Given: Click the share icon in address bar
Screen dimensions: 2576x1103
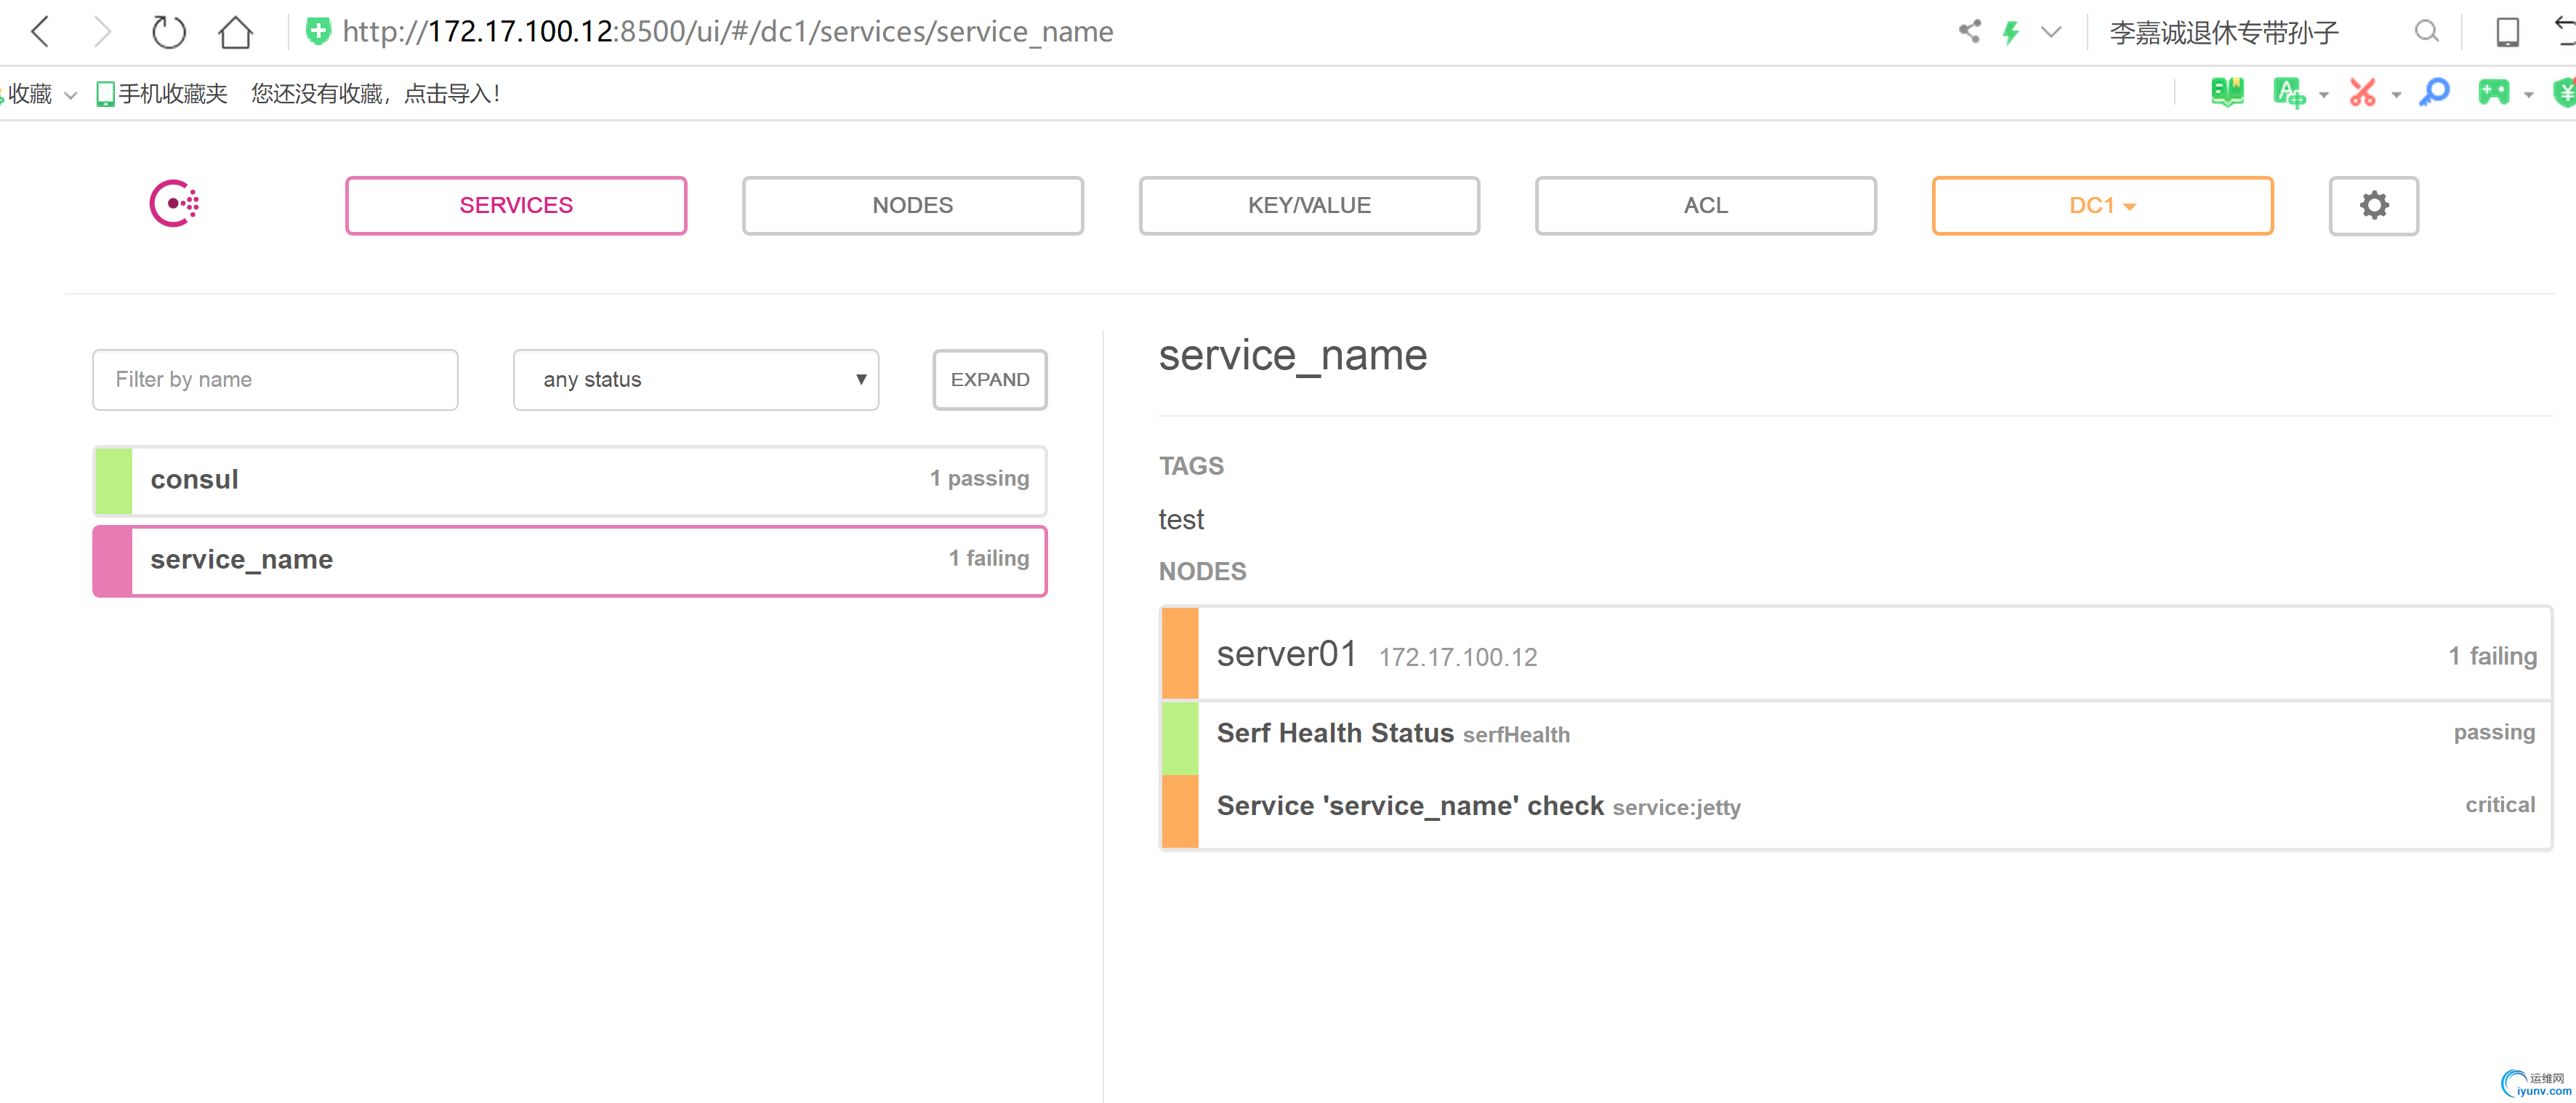Looking at the screenshot, I should tap(1969, 32).
